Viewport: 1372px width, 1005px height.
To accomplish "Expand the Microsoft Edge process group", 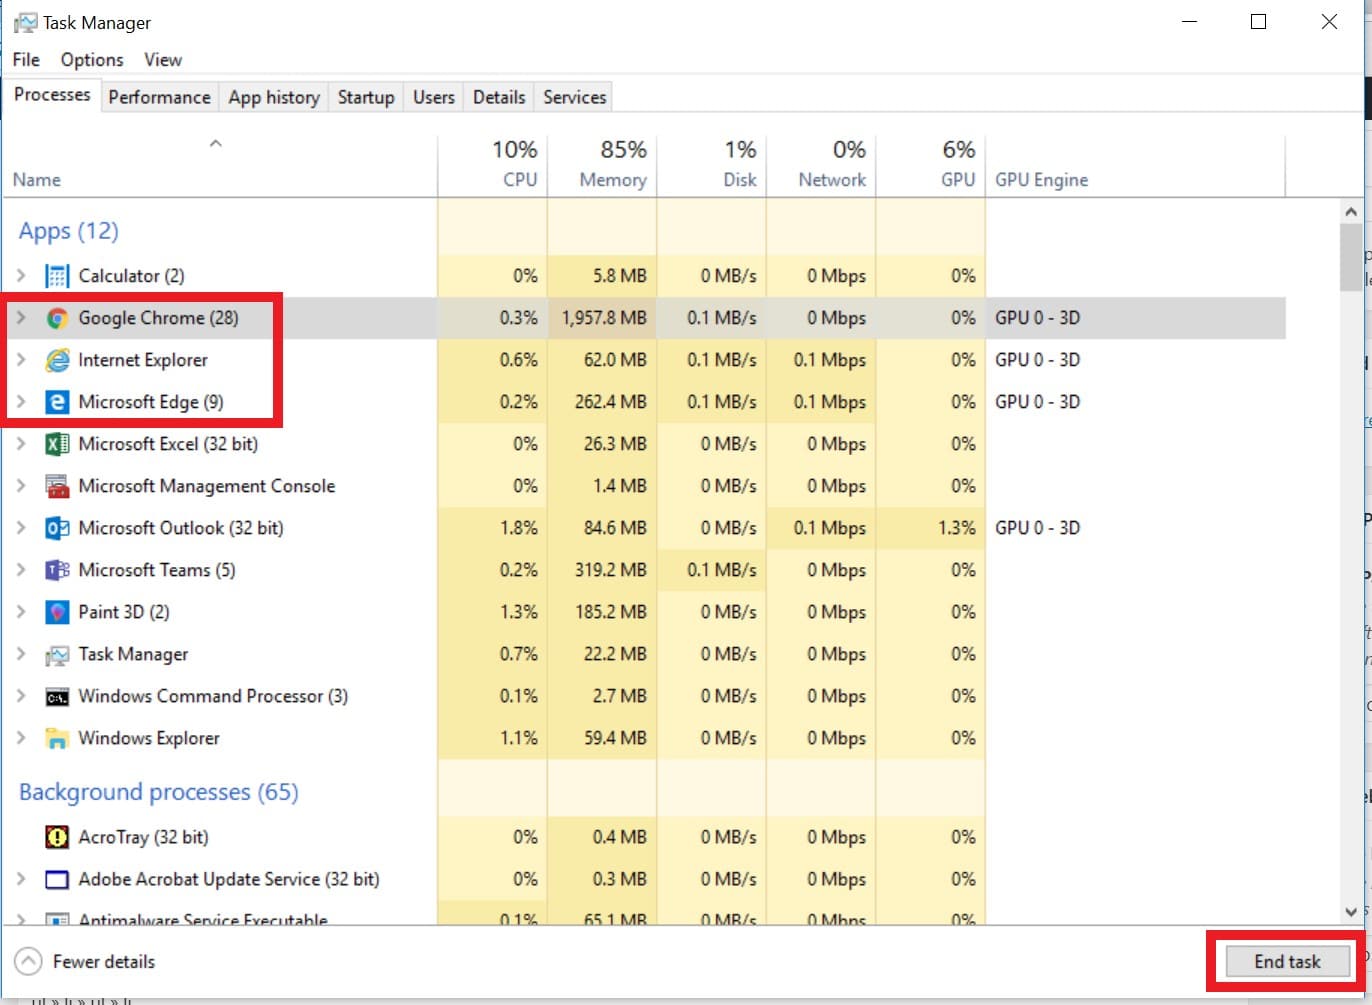I will click(21, 402).
